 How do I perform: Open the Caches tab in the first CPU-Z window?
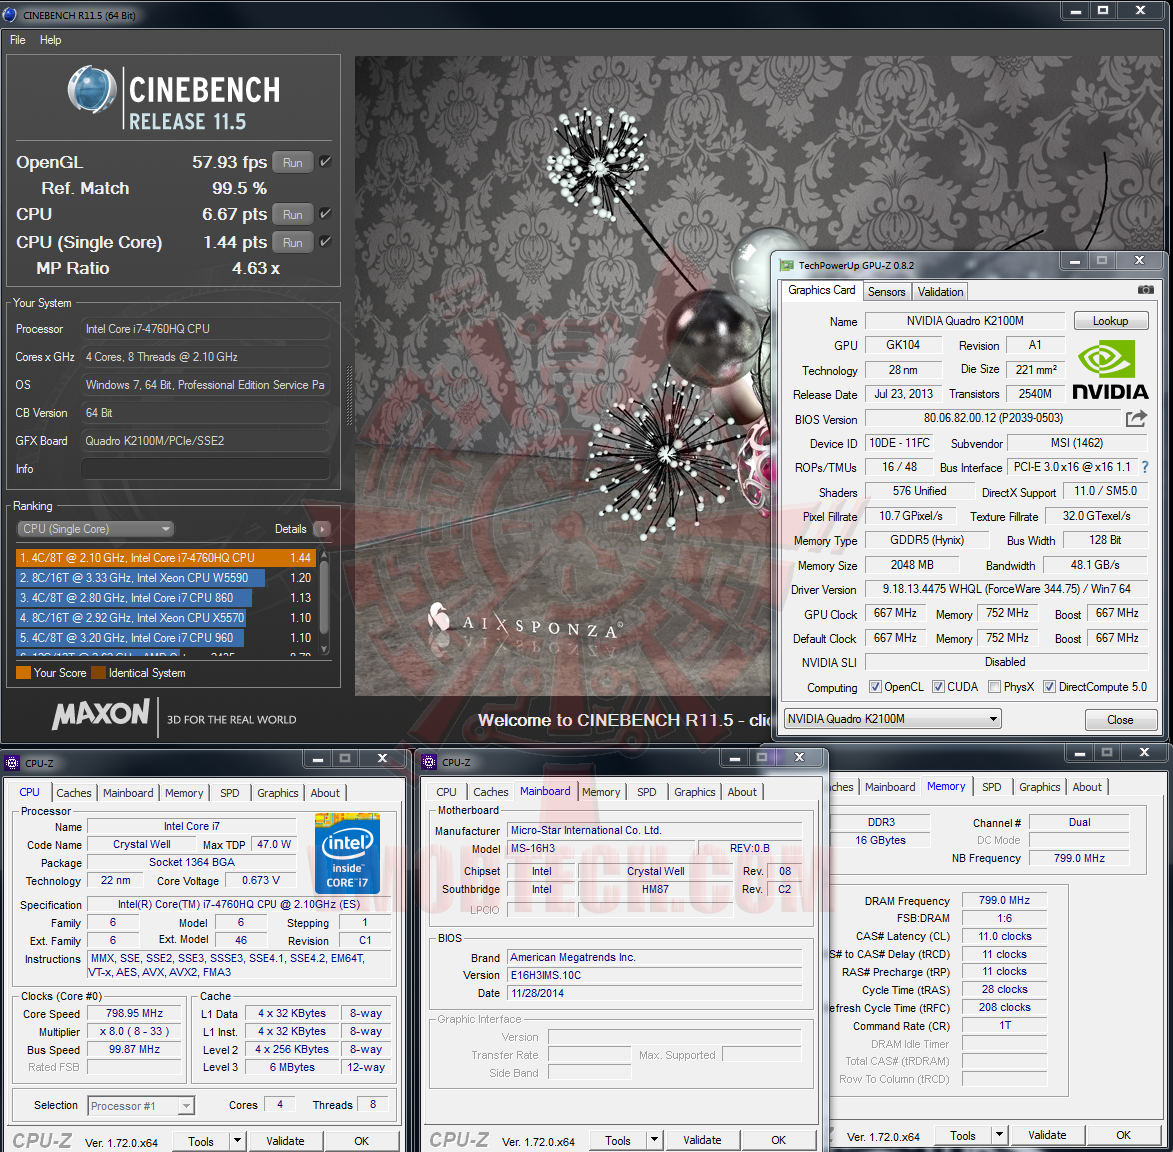tap(74, 793)
